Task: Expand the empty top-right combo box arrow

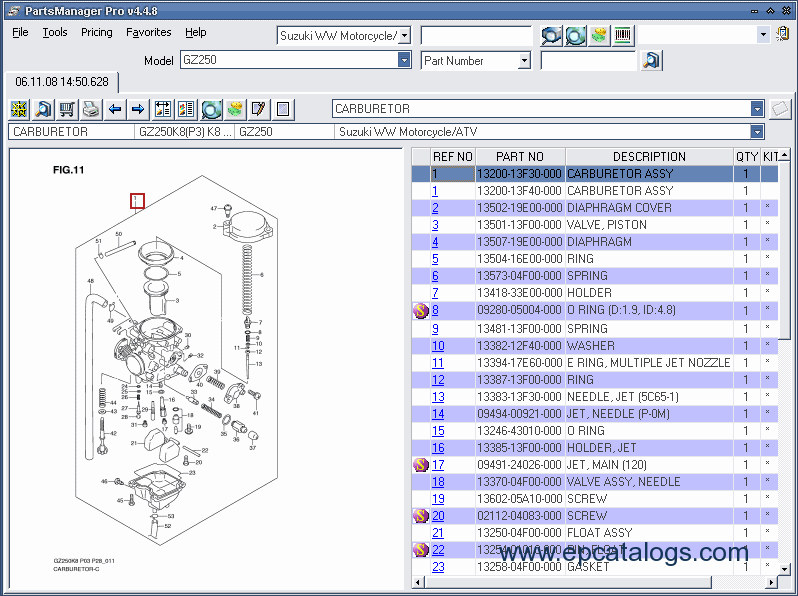Action: (763, 35)
